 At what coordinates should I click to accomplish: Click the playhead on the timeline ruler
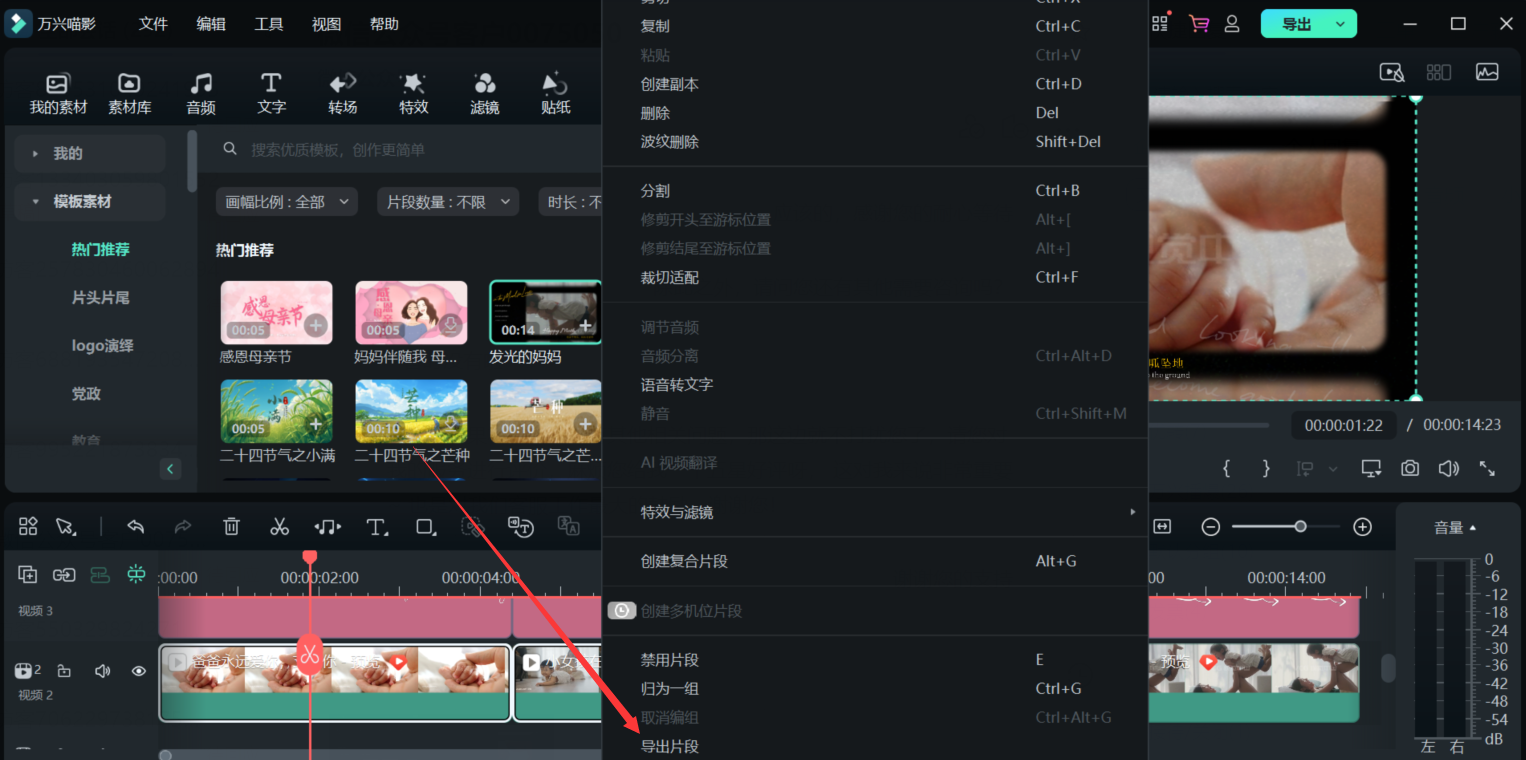310,557
